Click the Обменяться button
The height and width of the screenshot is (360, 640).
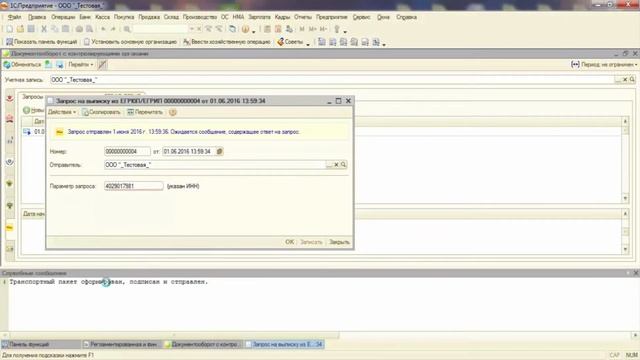pos(22,64)
